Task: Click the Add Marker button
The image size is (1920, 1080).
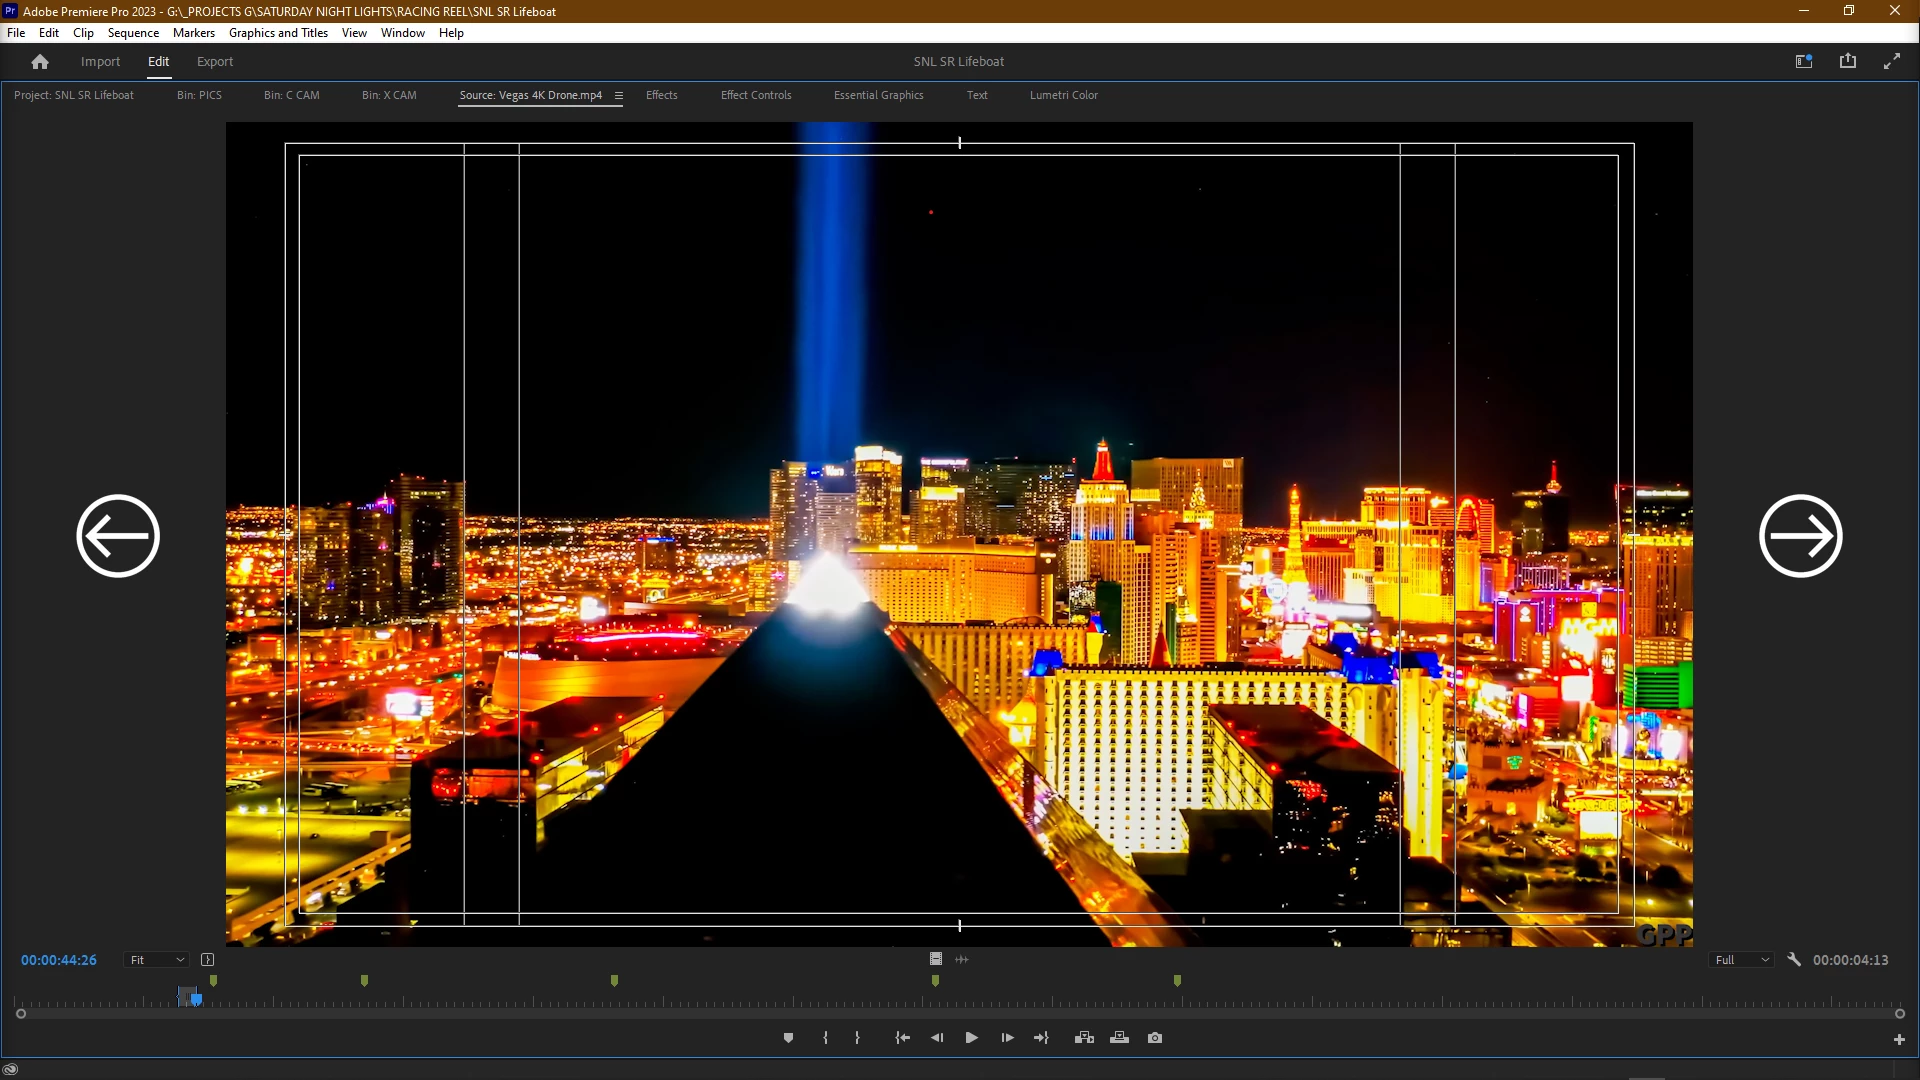Action: point(788,1038)
